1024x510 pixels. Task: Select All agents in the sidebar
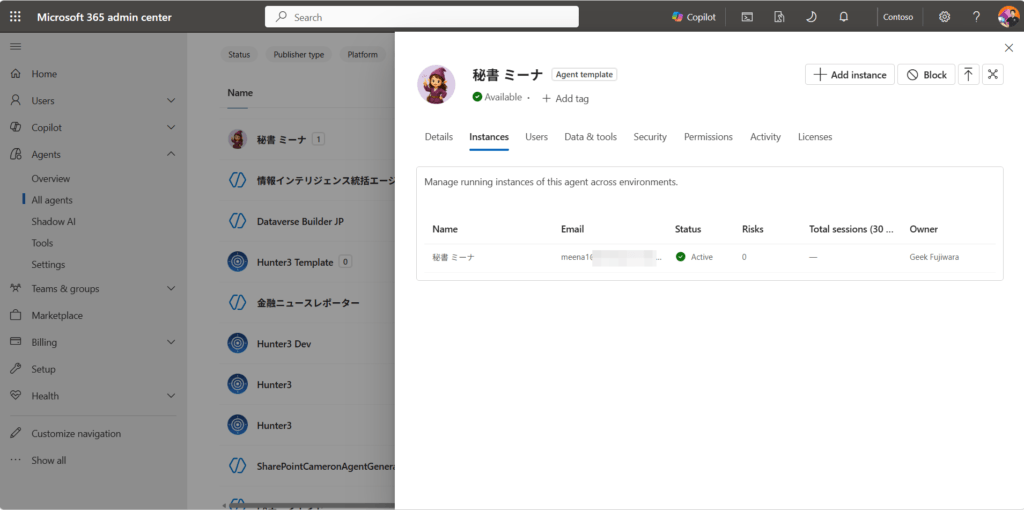[x=52, y=200]
